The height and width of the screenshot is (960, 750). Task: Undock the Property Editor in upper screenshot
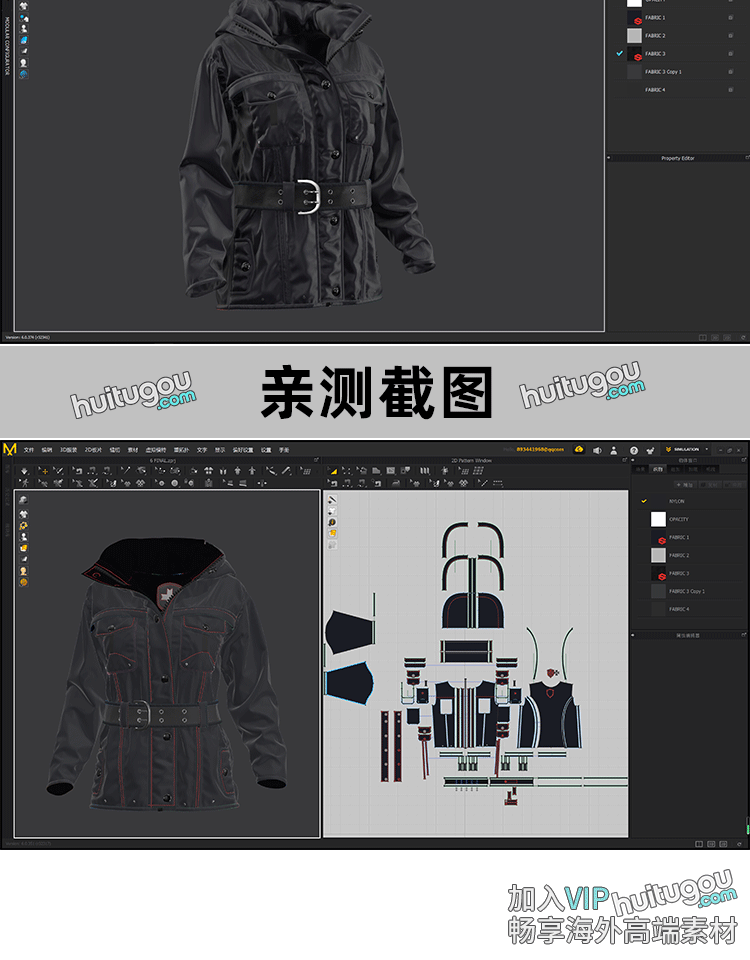[x=747, y=158]
